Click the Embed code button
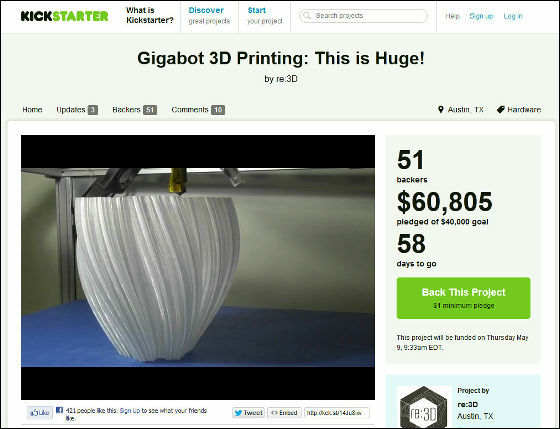 (x=284, y=413)
